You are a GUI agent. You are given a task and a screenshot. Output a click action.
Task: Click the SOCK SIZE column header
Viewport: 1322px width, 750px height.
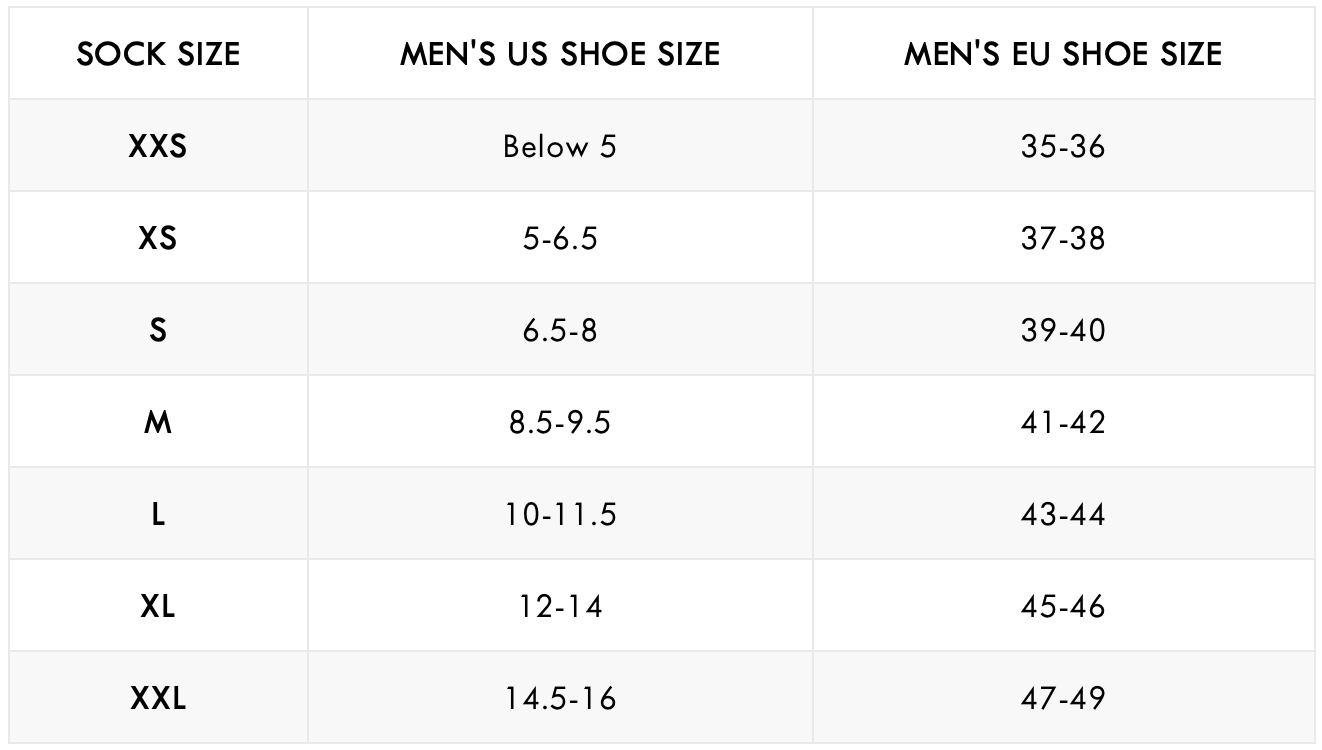(x=158, y=54)
